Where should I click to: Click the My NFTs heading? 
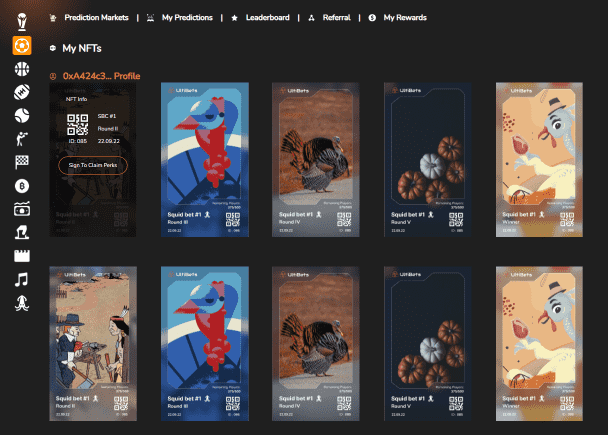point(82,48)
